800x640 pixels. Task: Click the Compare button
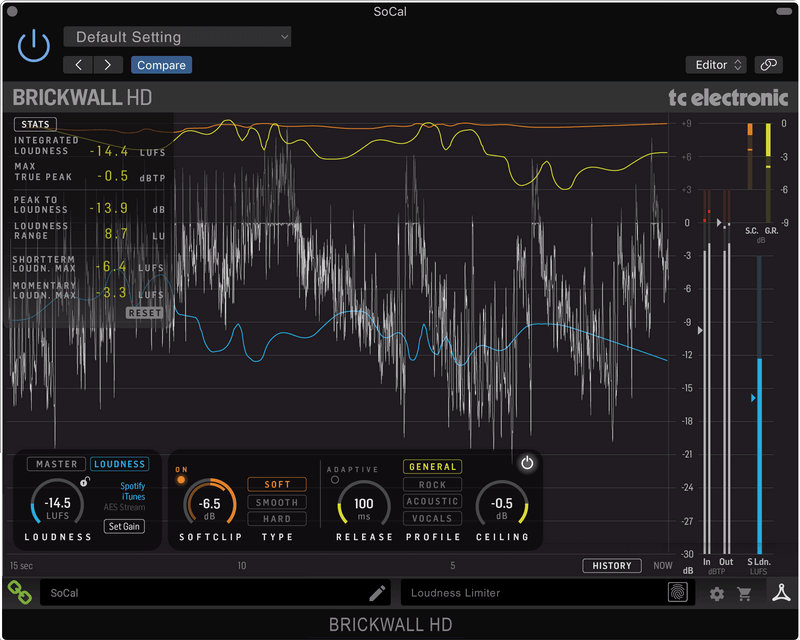click(x=161, y=65)
